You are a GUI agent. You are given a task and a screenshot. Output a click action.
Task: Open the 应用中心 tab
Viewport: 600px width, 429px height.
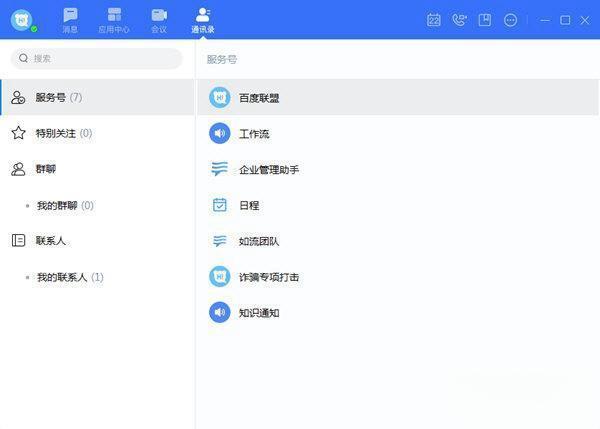114,21
